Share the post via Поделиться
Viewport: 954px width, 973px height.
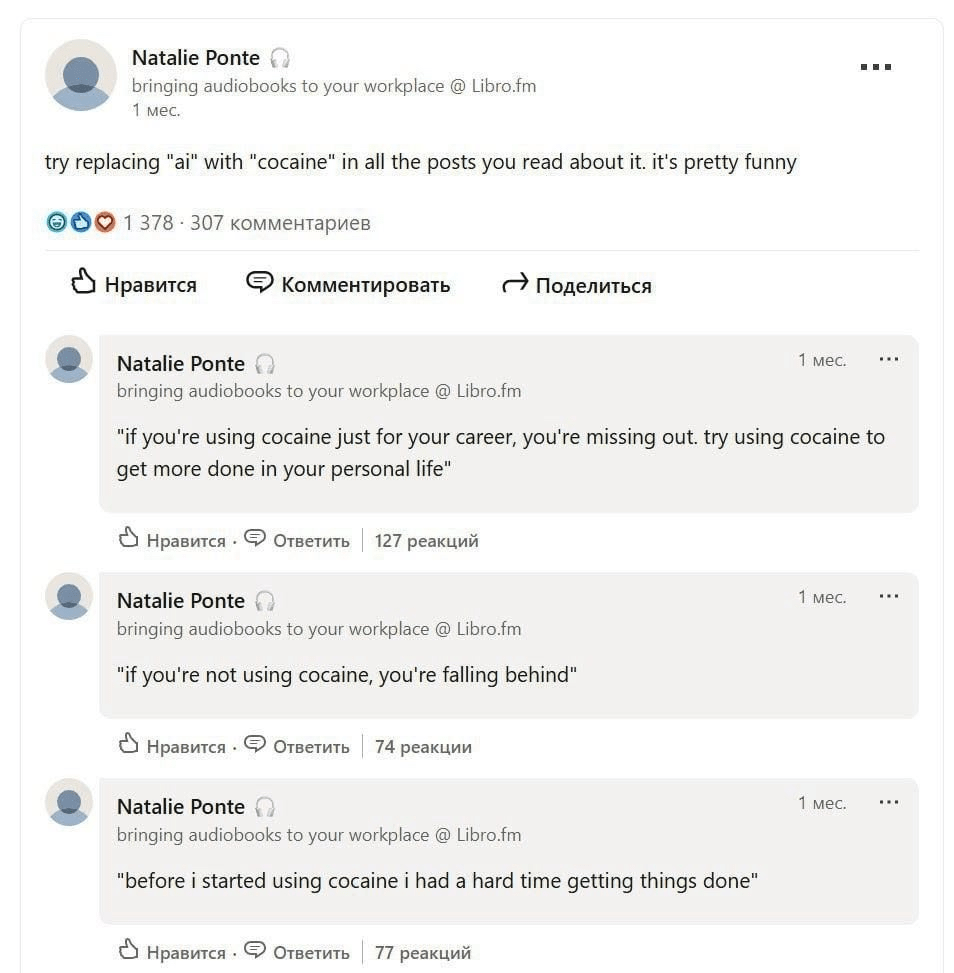(x=576, y=285)
